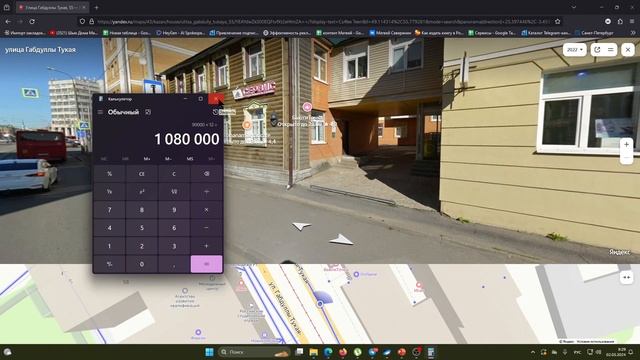Click the plus/minus sign calculator key
The image size is (640, 360).
109,264
